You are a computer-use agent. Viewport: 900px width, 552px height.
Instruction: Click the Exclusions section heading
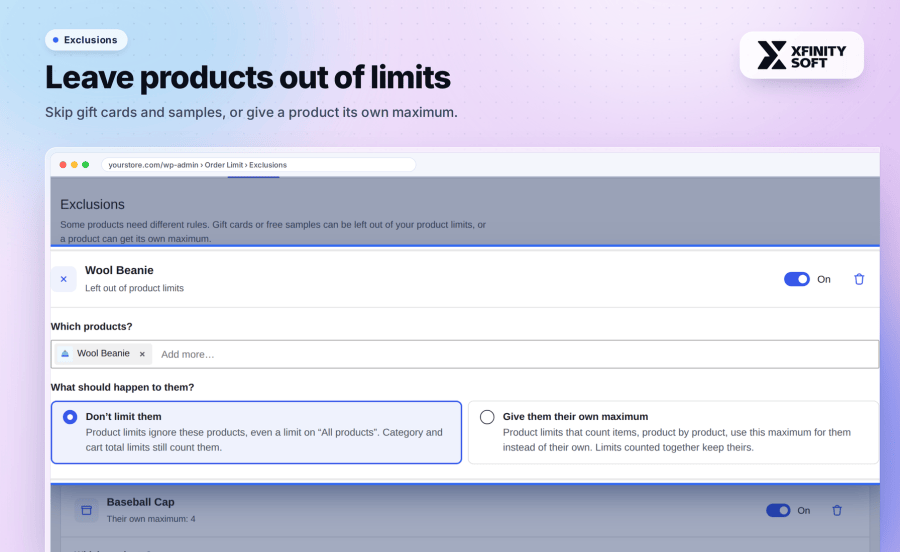(92, 204)
